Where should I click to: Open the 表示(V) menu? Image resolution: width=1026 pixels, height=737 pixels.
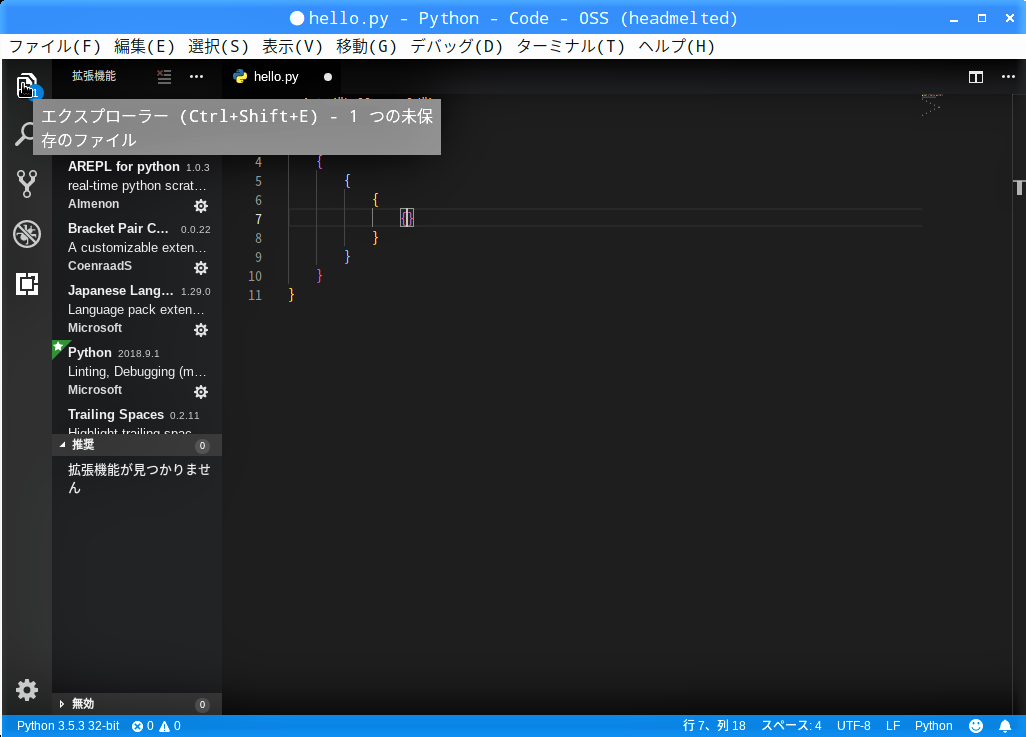[x=292, y=46]
